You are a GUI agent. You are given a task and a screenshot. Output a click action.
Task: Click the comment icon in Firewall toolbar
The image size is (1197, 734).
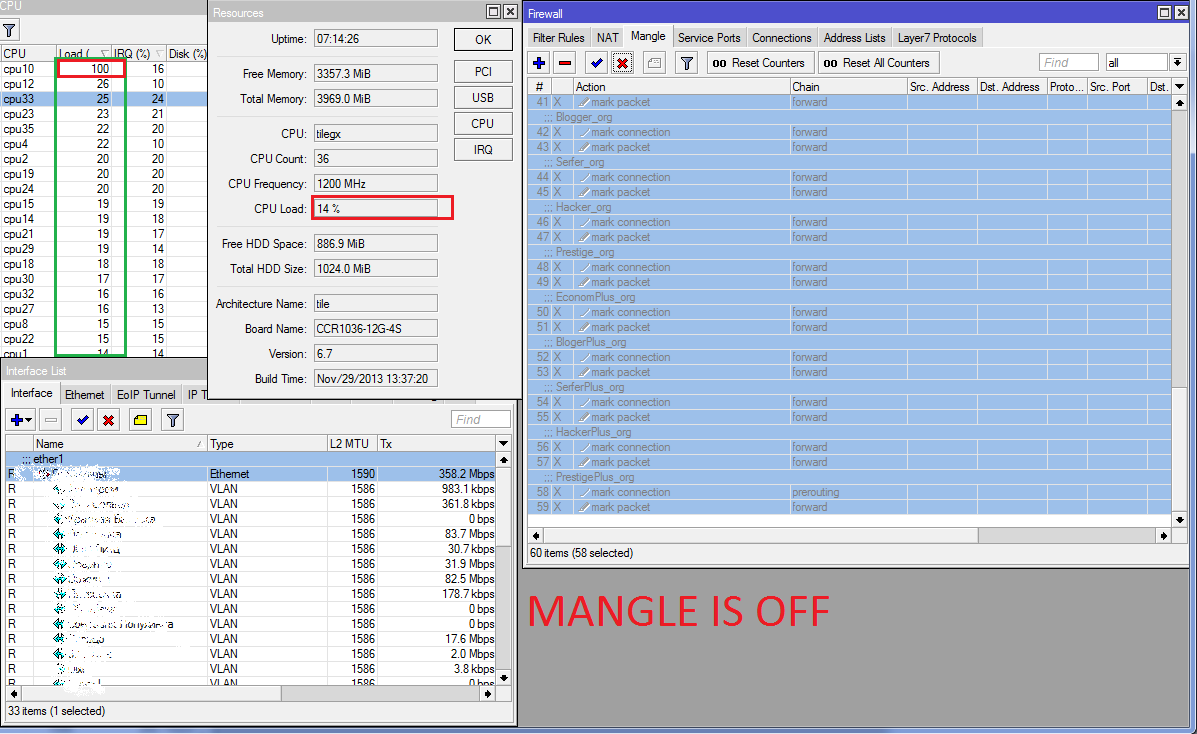(654, 63)
